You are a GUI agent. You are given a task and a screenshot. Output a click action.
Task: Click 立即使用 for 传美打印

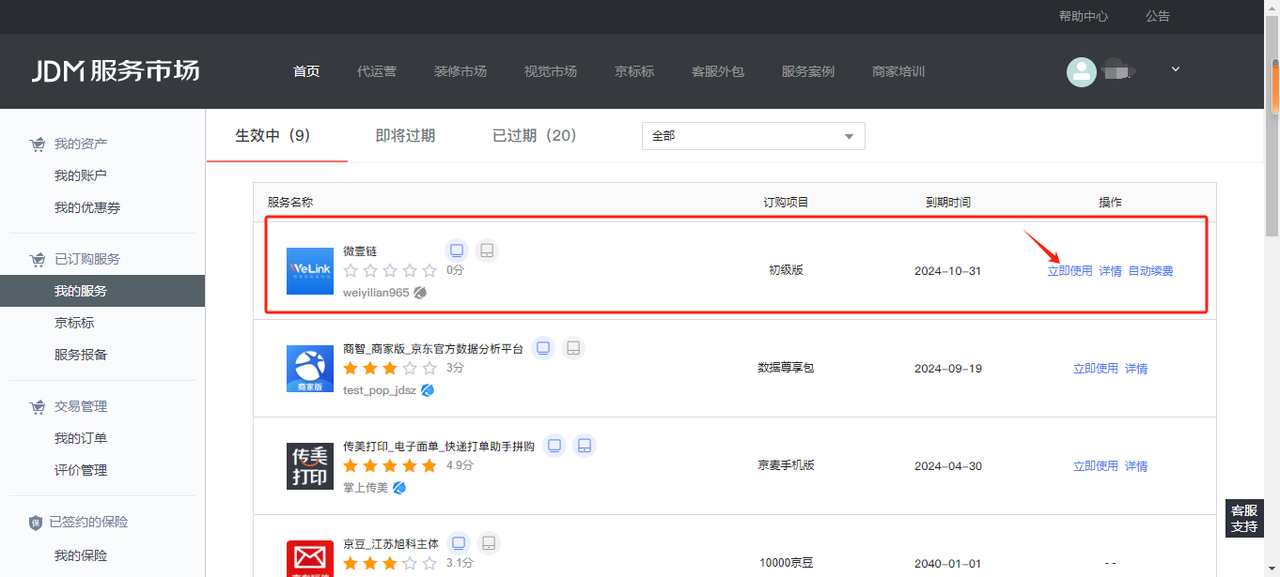pos(1096,466)
